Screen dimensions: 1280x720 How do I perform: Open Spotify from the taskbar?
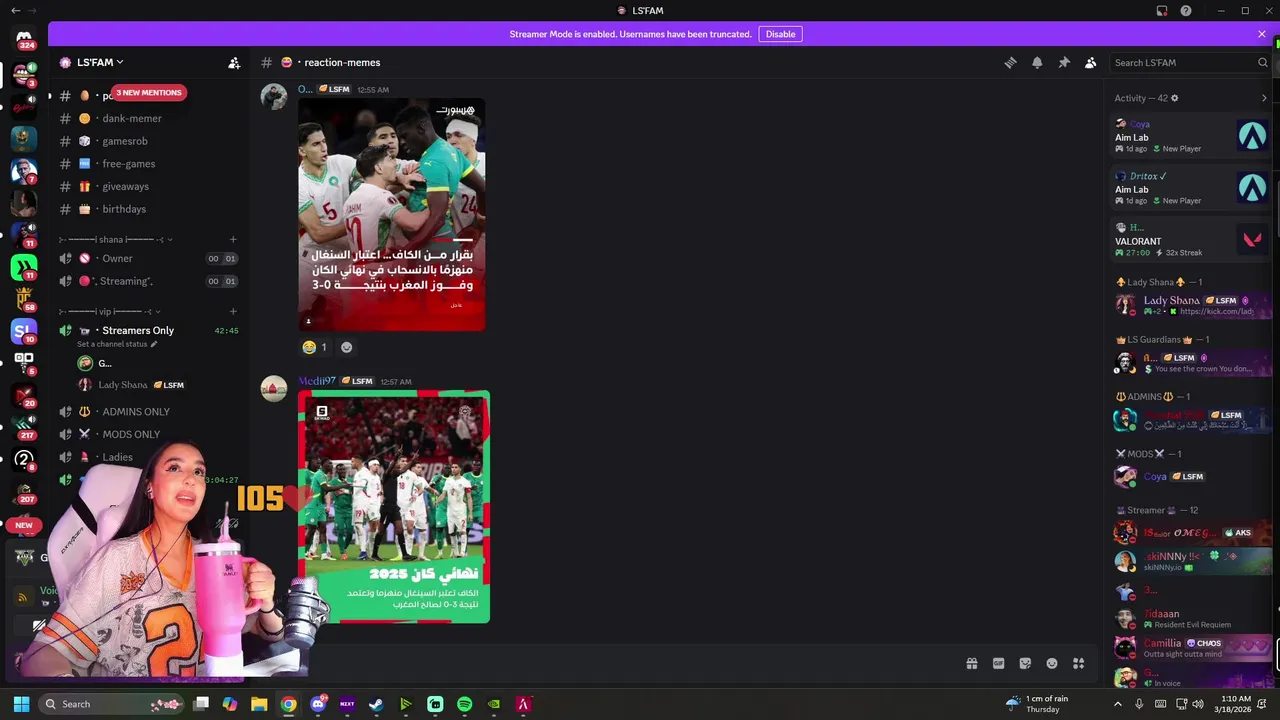(464, 704)
